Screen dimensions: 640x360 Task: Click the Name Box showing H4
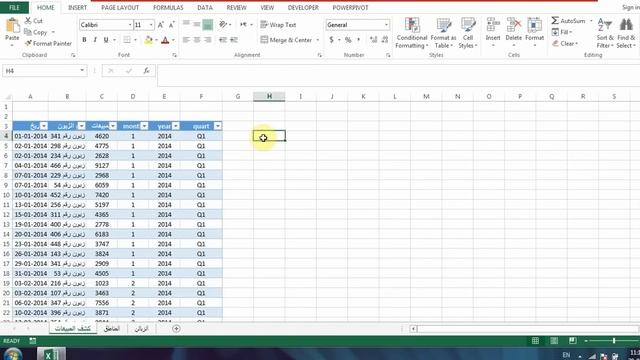(44, 71)
